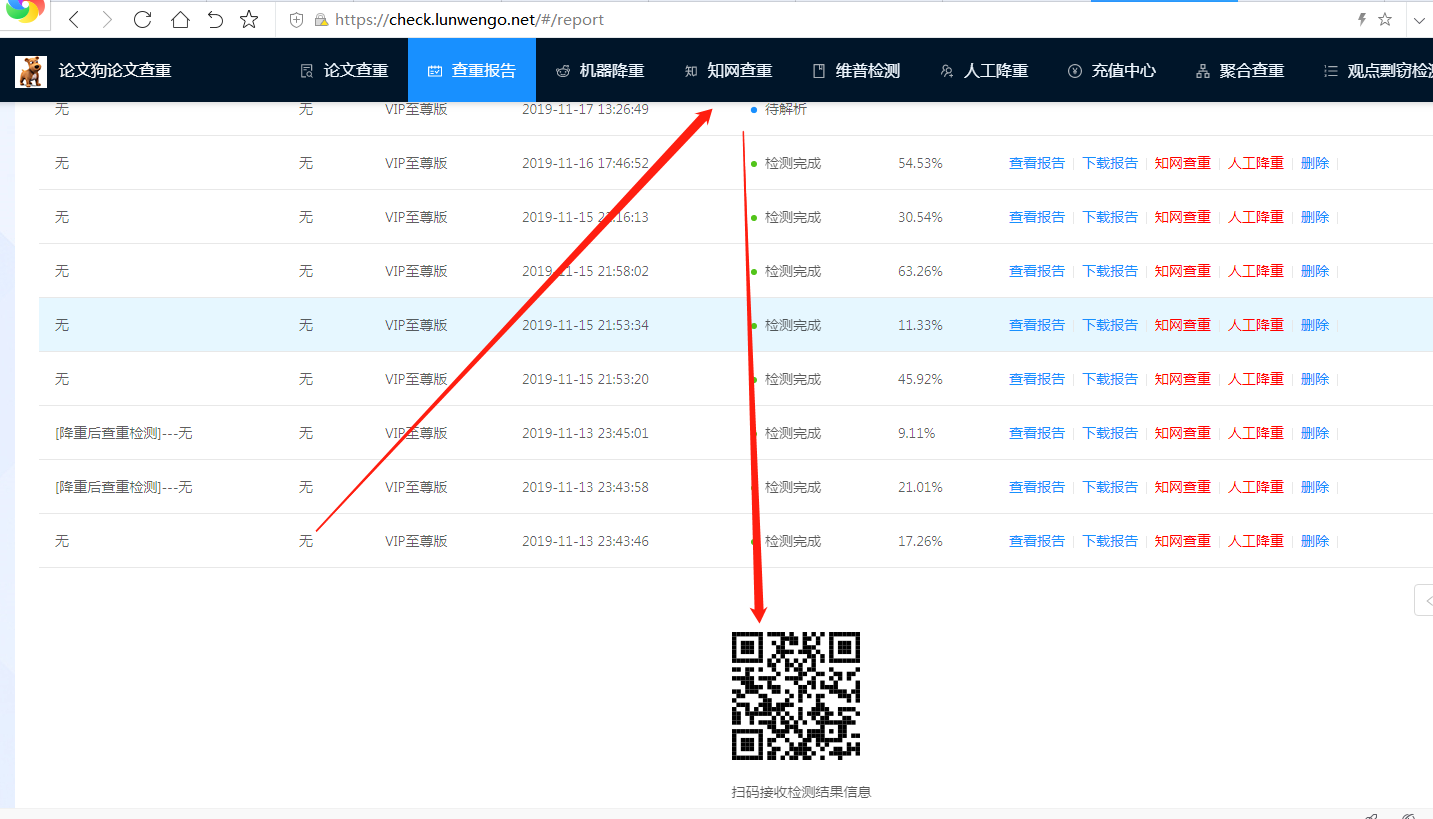Click the 11.33% similarity value

920,325
